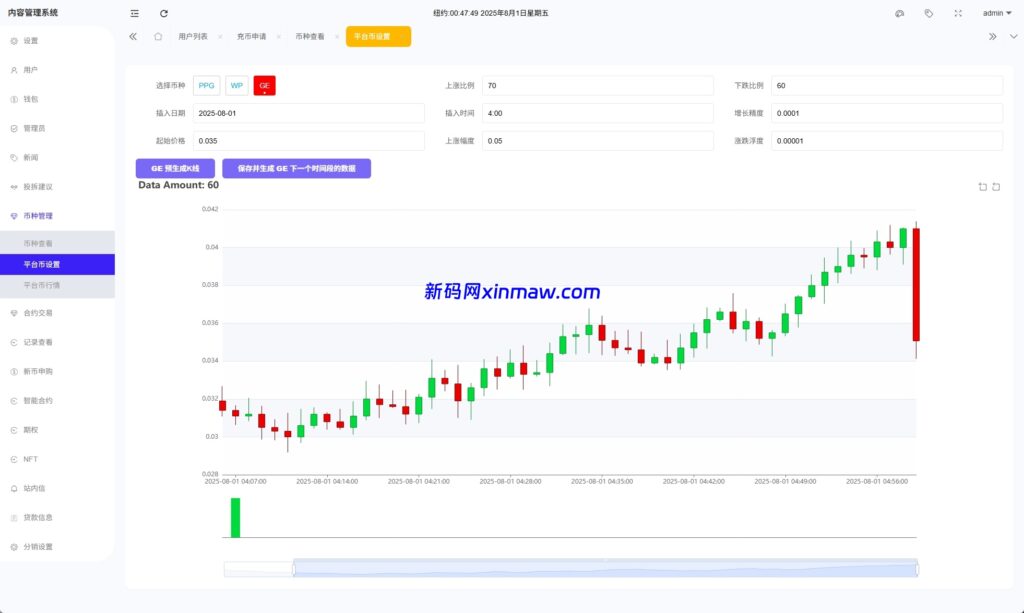Click the tag icon in the header
The height and width of the screenshot is (613, 1024).
pyautogui.click(x=929, y=13)
